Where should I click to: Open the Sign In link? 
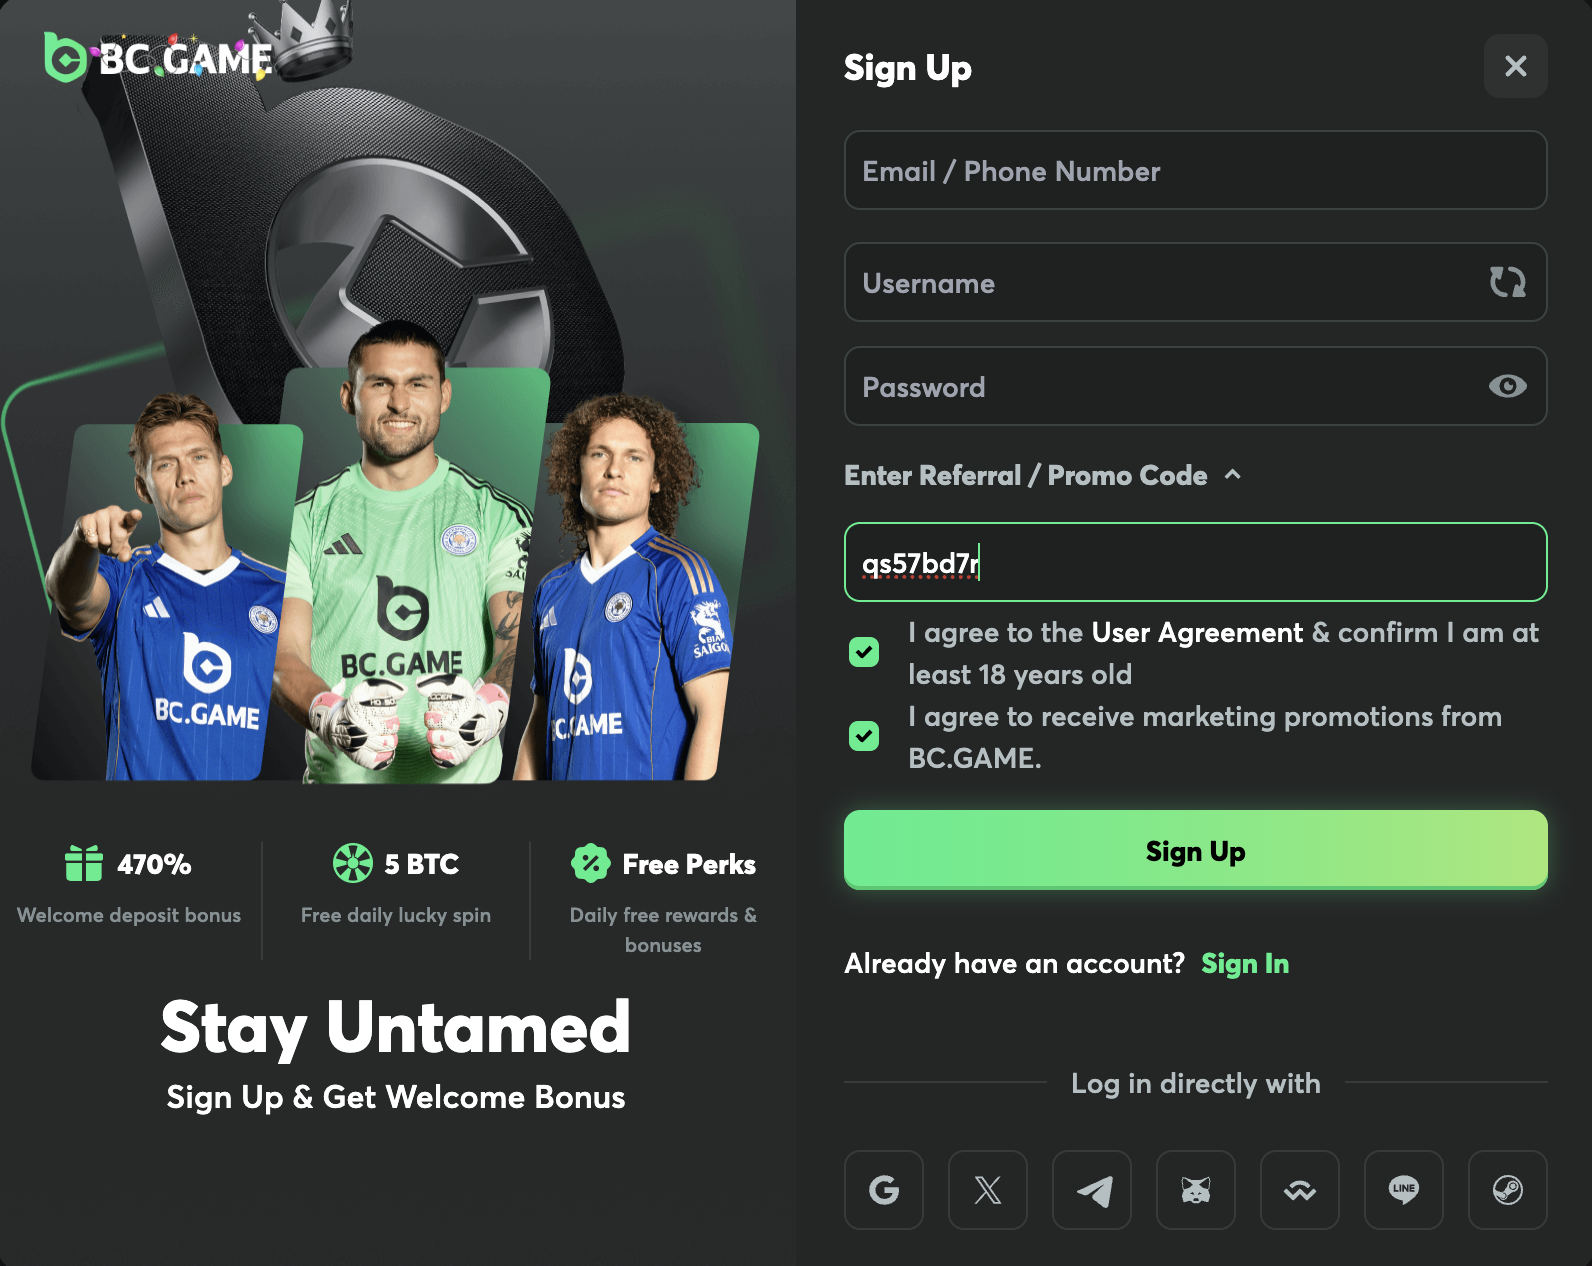click(1245, 963)
